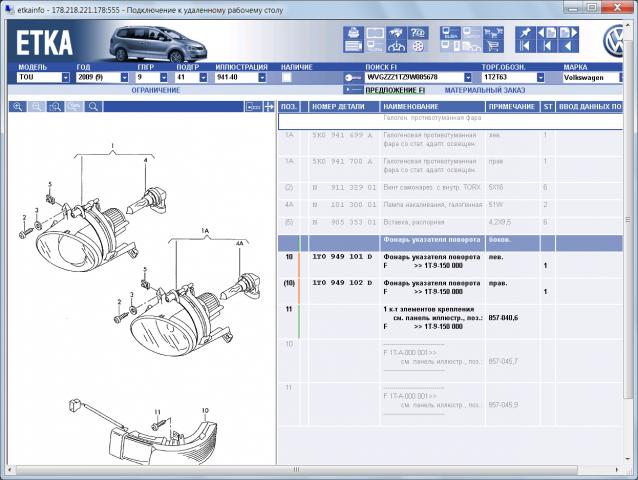Click the left-arrow with bar icon, middle
Viewport: 638px width, 480px height.
pyautogui.click(x=547, y=46)
